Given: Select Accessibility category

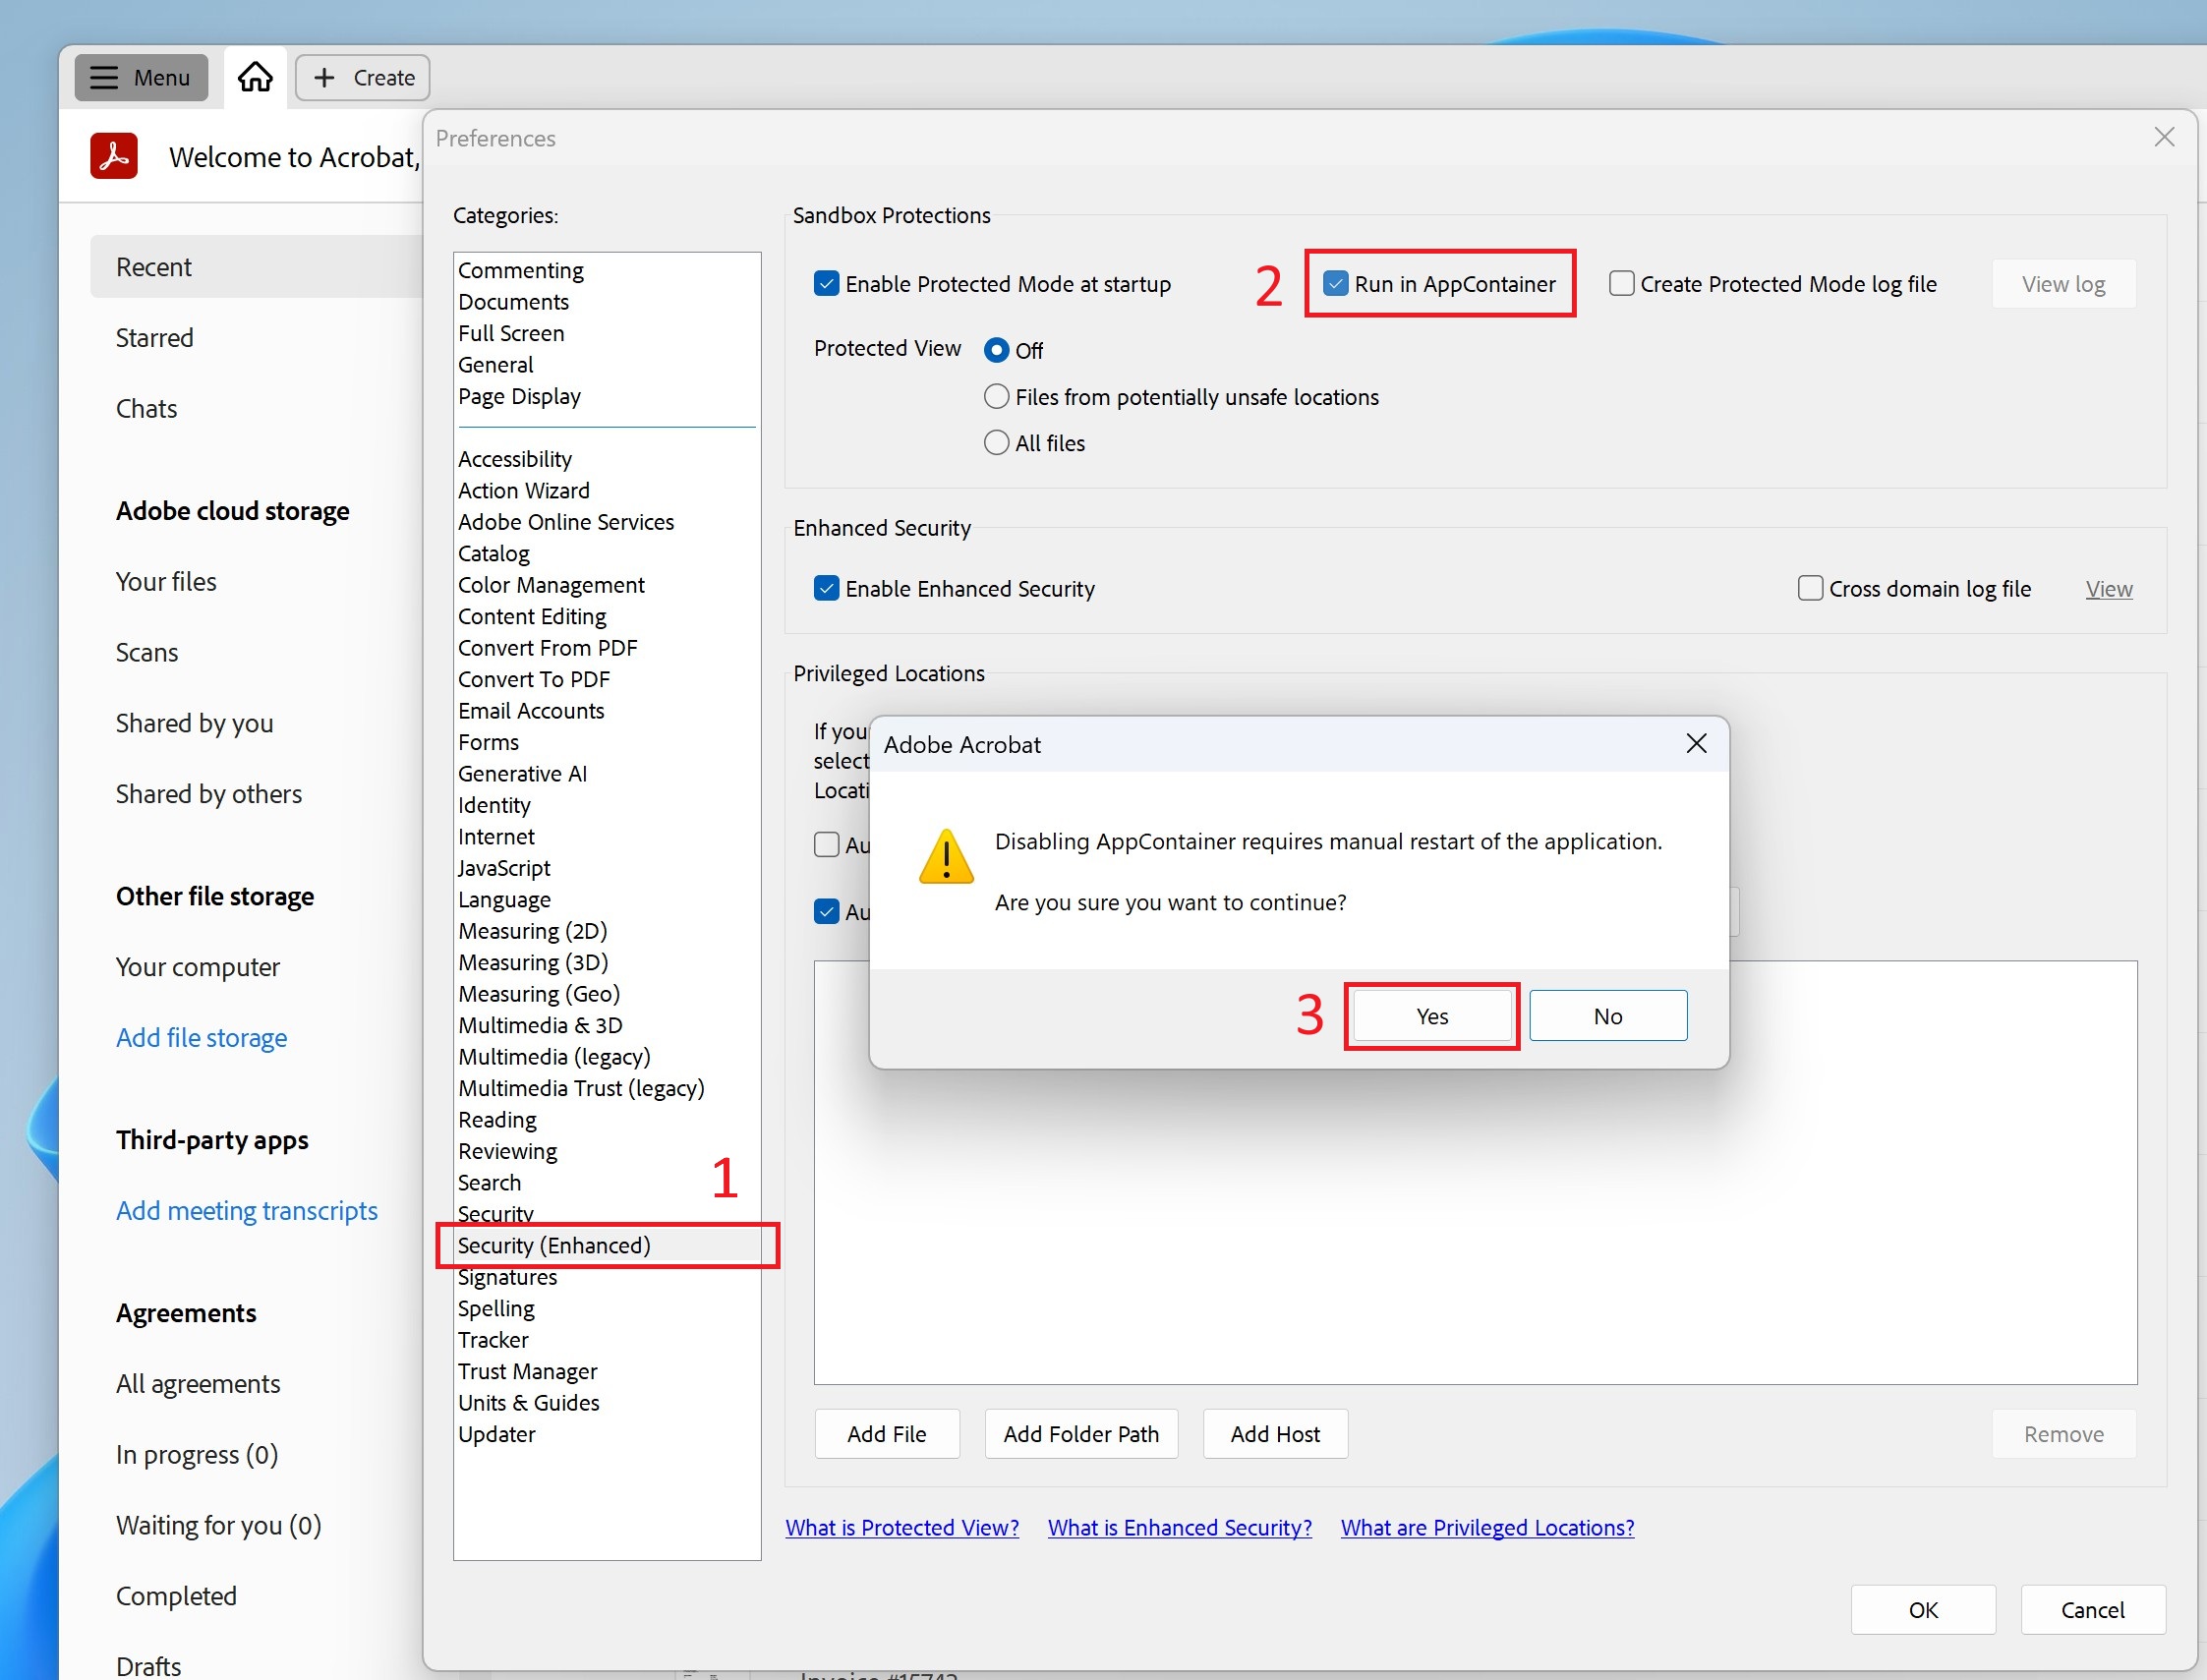Looking at the screenshot, I should (x=606, y=459).
